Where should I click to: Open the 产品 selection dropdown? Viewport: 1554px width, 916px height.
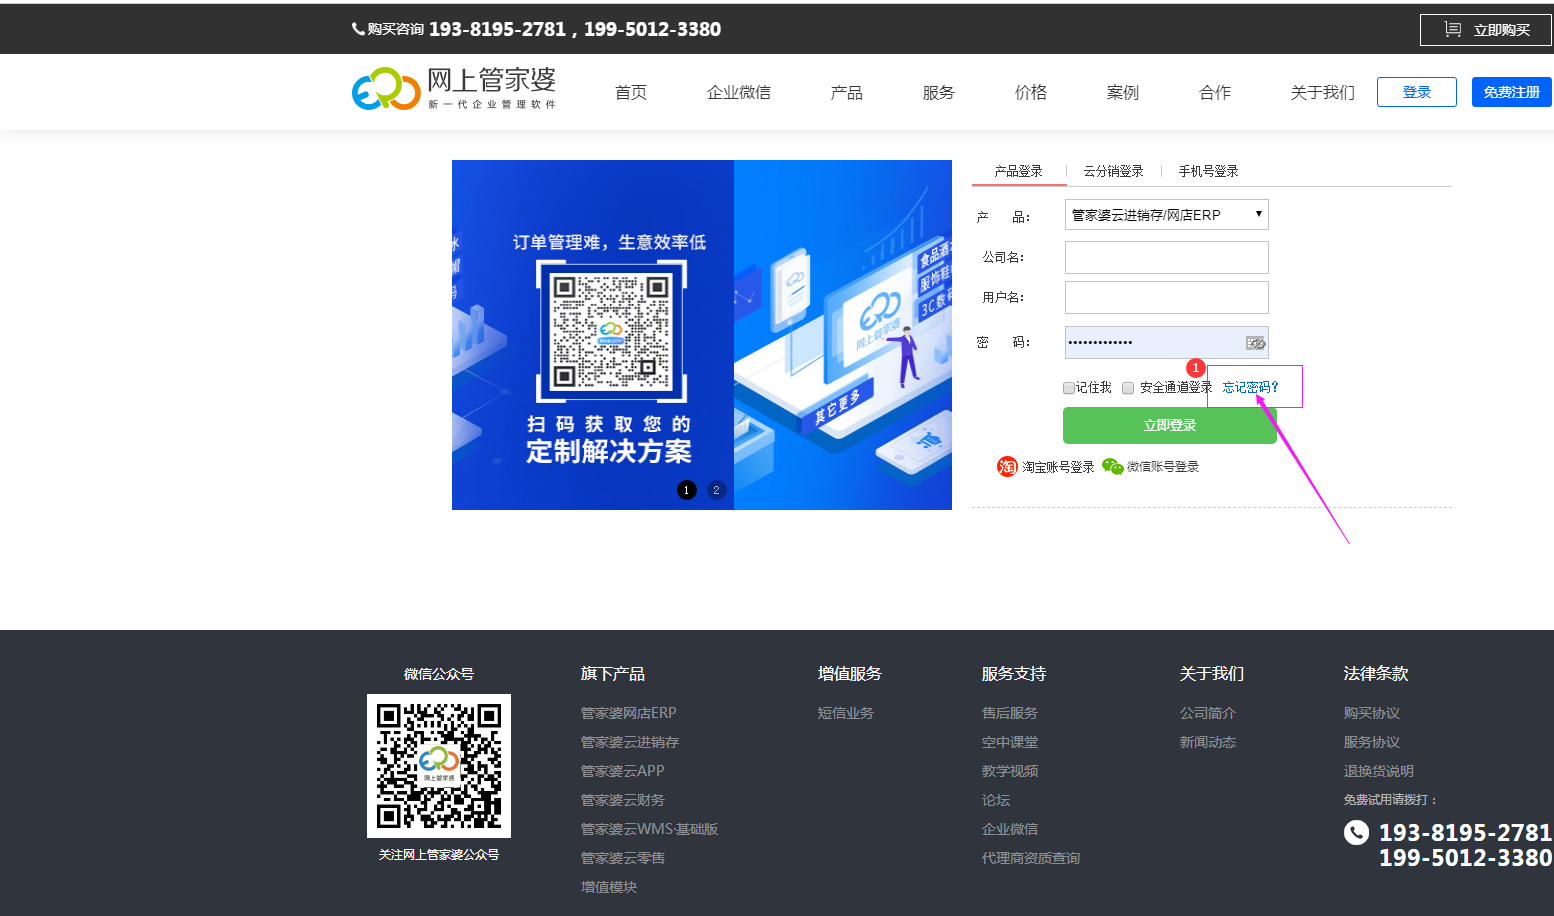tap(1166, 215)
